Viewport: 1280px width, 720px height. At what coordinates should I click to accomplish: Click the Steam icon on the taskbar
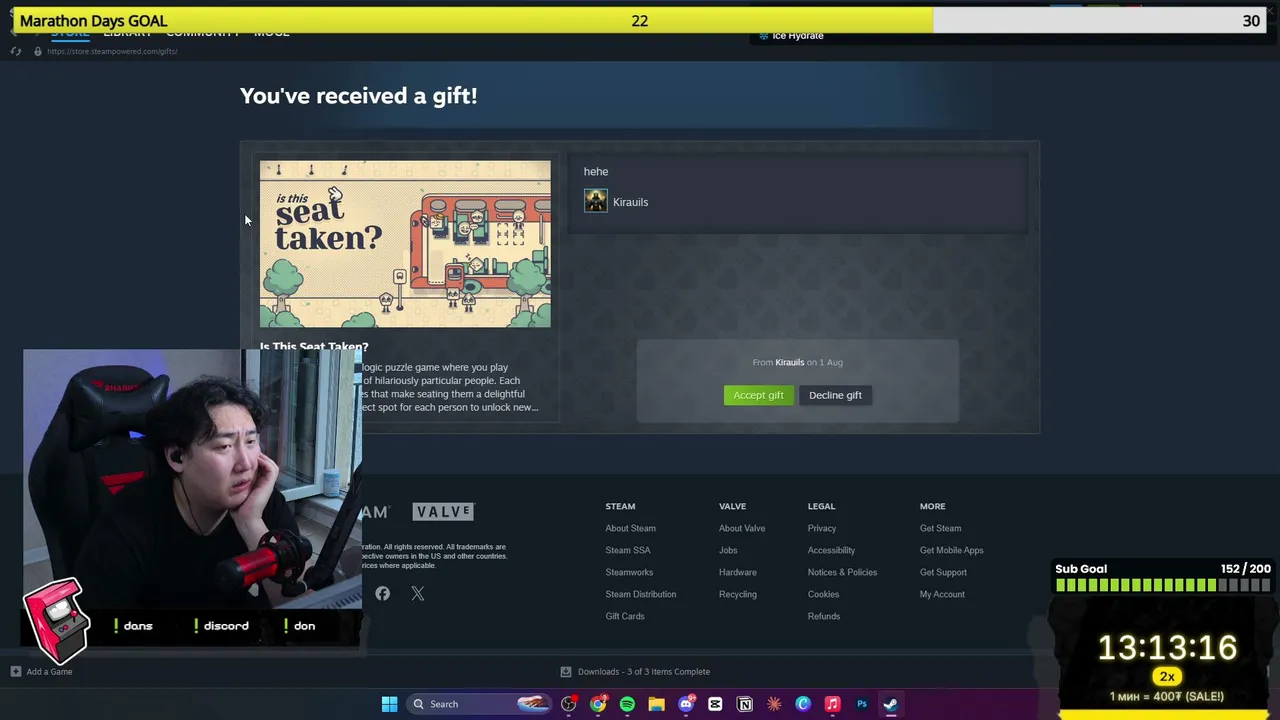(890, 704)
